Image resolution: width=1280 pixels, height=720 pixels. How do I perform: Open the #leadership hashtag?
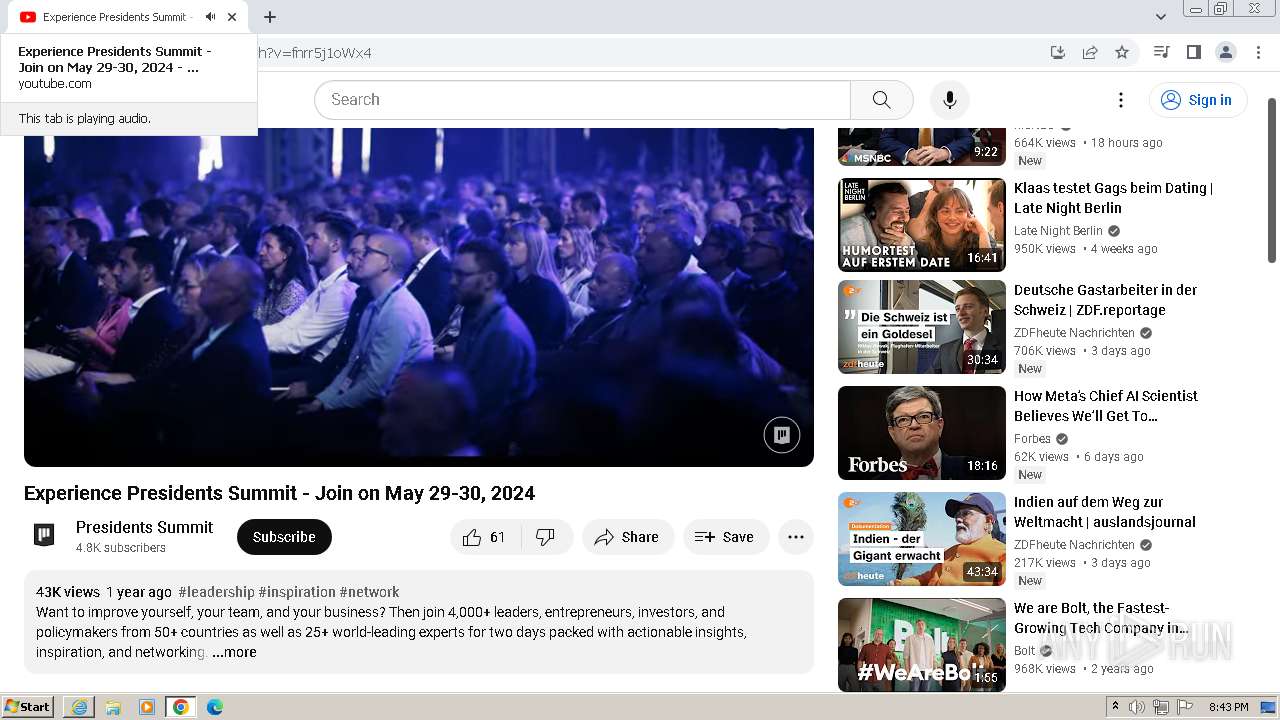tap(216, 592)
